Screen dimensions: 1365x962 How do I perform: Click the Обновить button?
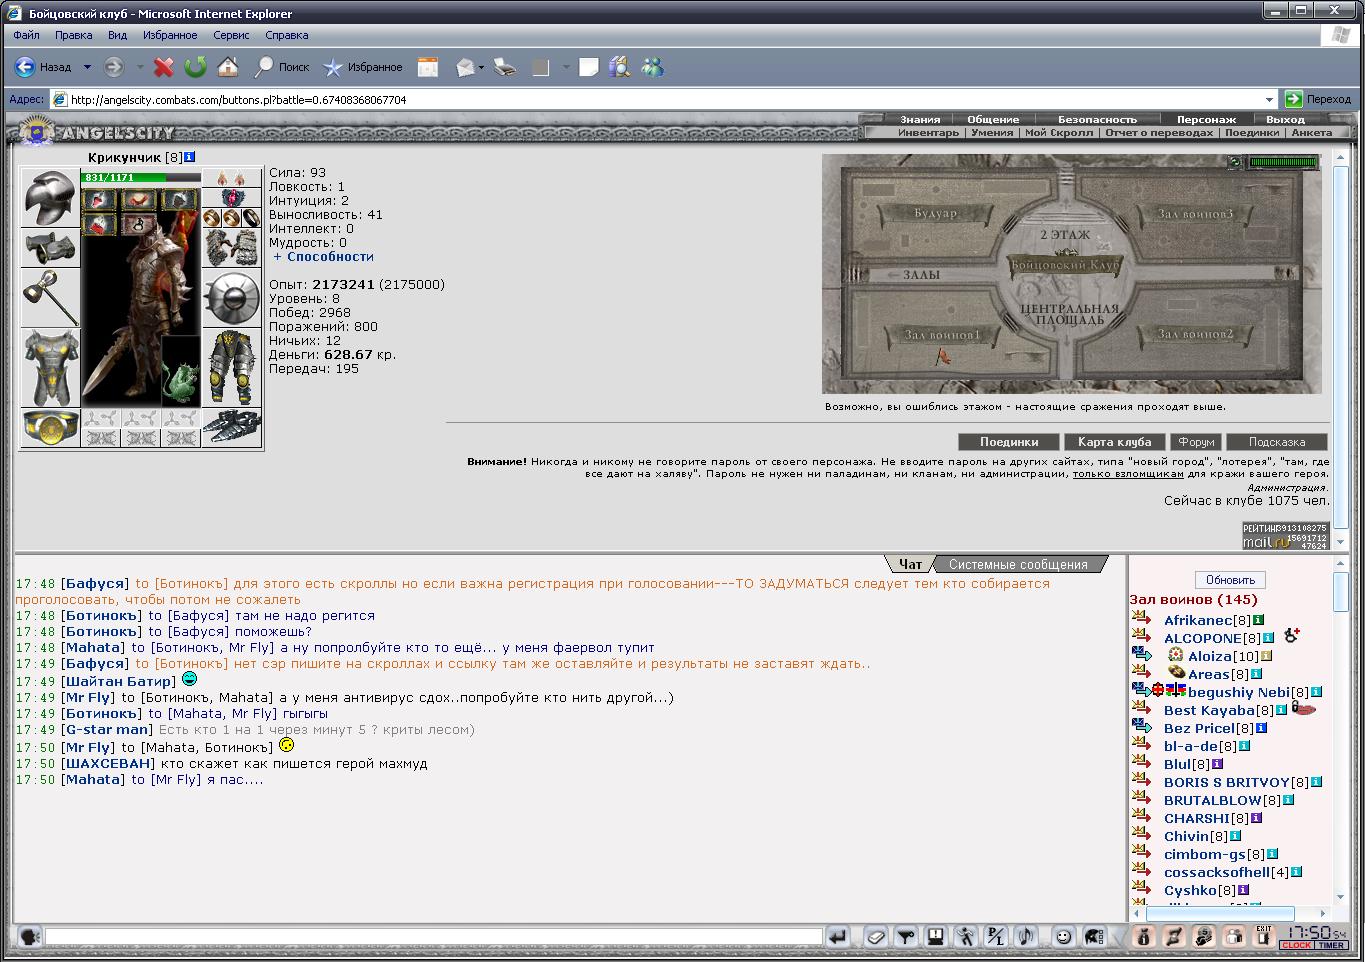[1230, 580]
